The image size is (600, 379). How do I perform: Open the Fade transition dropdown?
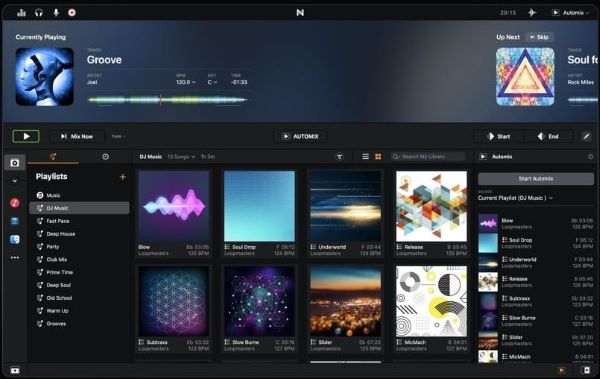pyautogui.click(x=118, y=136)
